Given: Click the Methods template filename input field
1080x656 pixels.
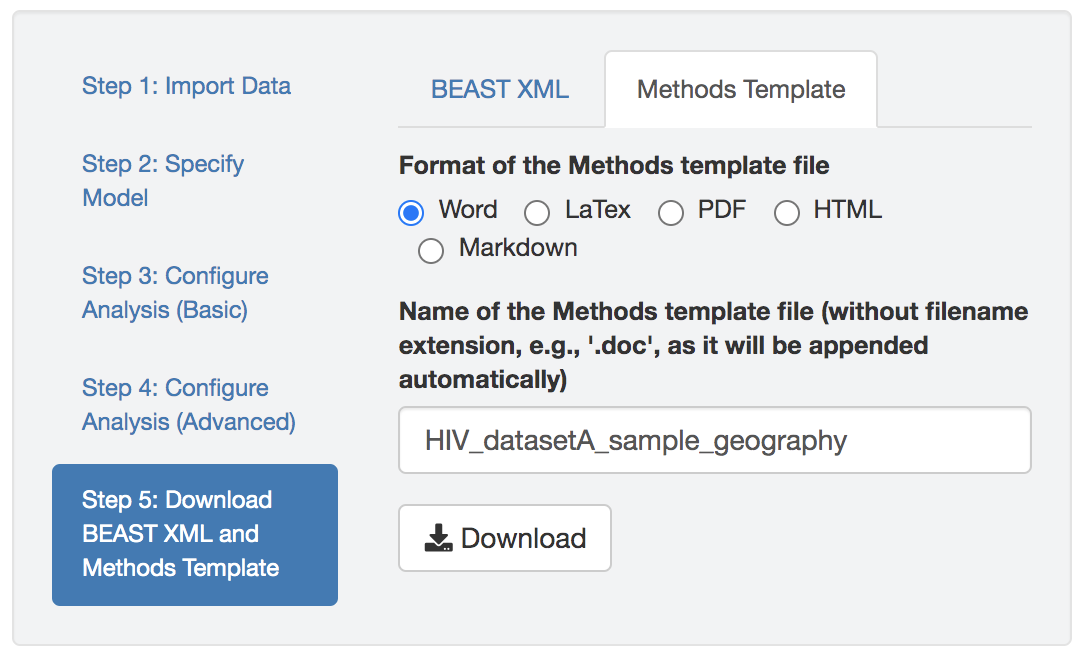Looking at the screenshot, I should click(x=714, y=440).
